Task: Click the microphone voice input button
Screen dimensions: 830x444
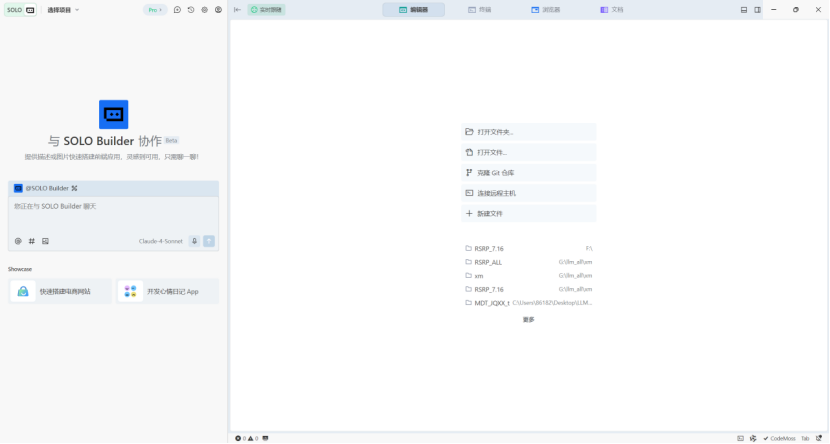Action: pyautogui.click(x=194, y=241)
